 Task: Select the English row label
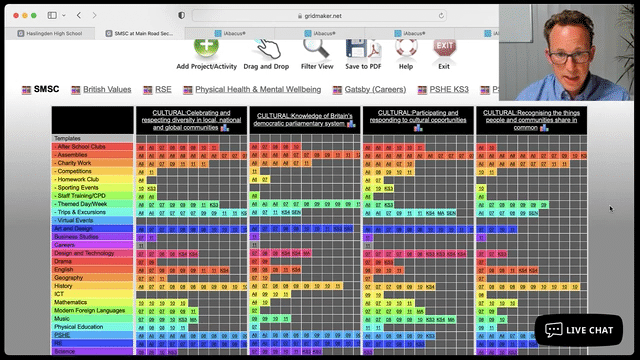[x=93, y=269]
